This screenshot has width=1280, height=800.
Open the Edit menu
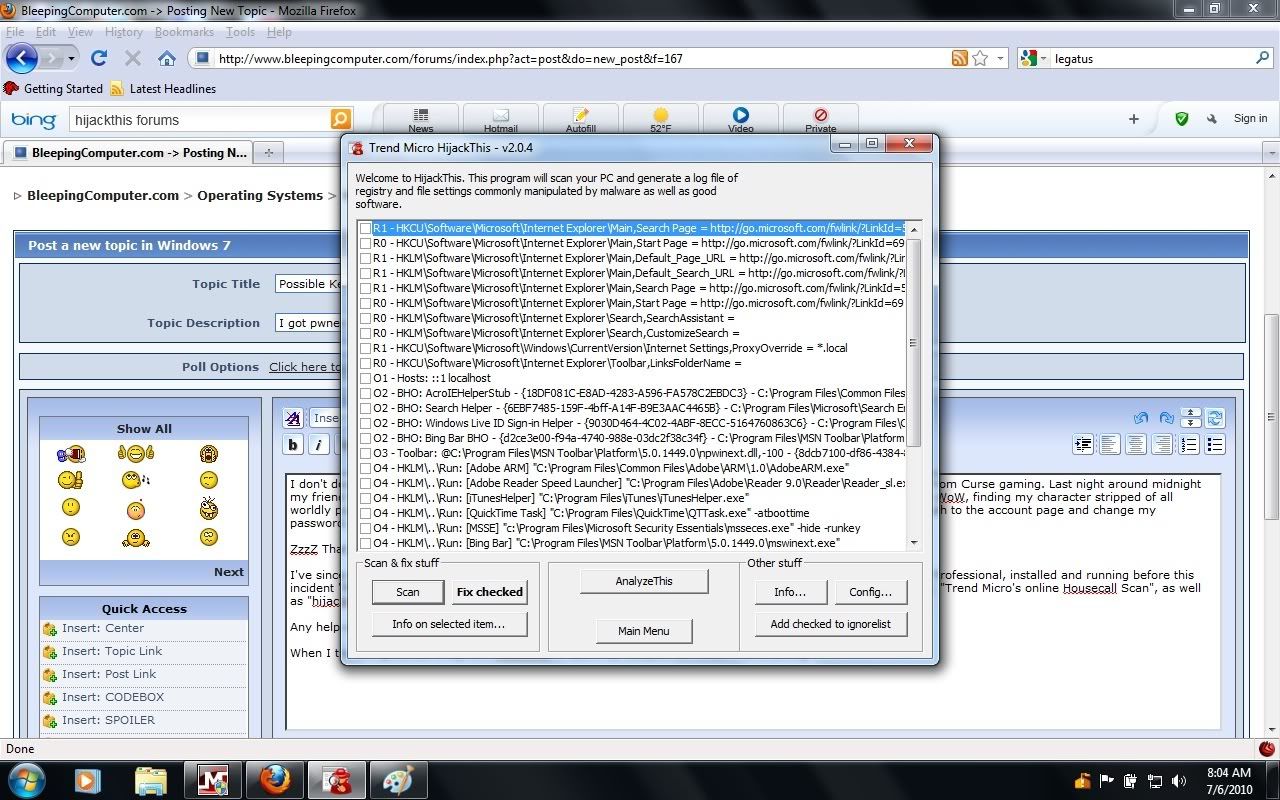pyautogui.click(x=46, y=32)
